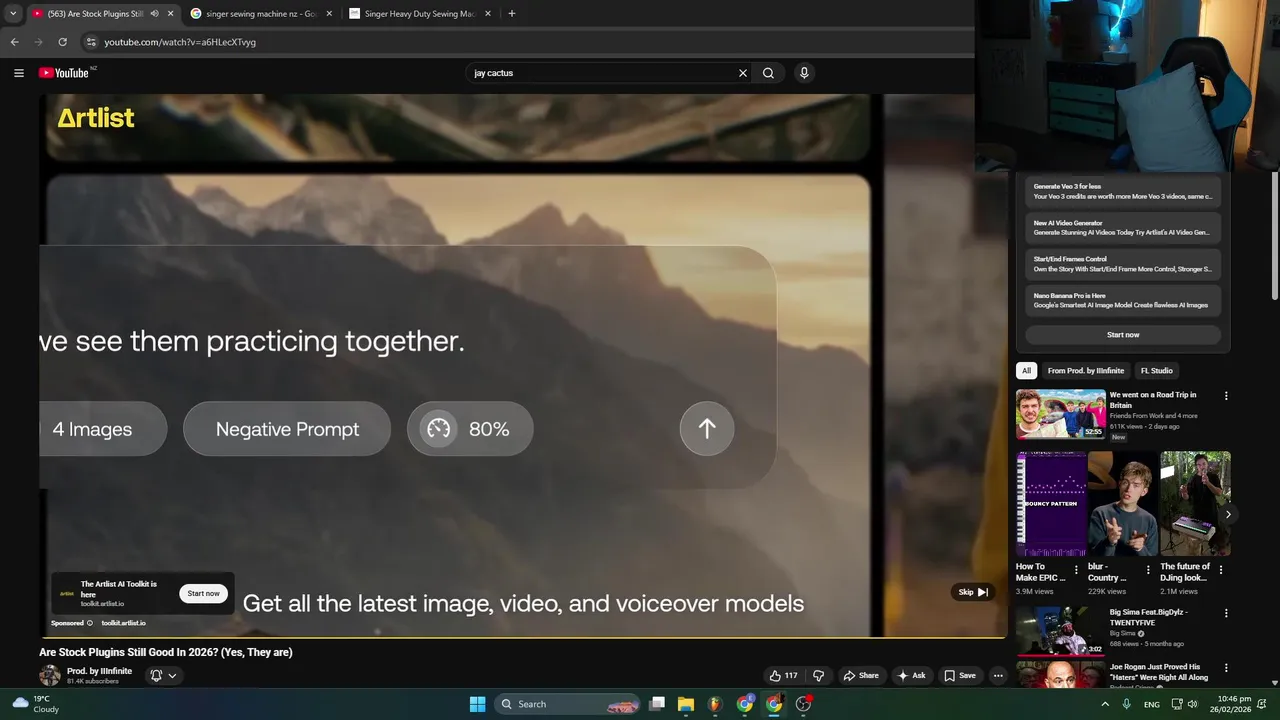Viewport: 1280px width, 720px height.
Task: Open a new browser tab
Action: pyautogui.click(x=512, y=14)
